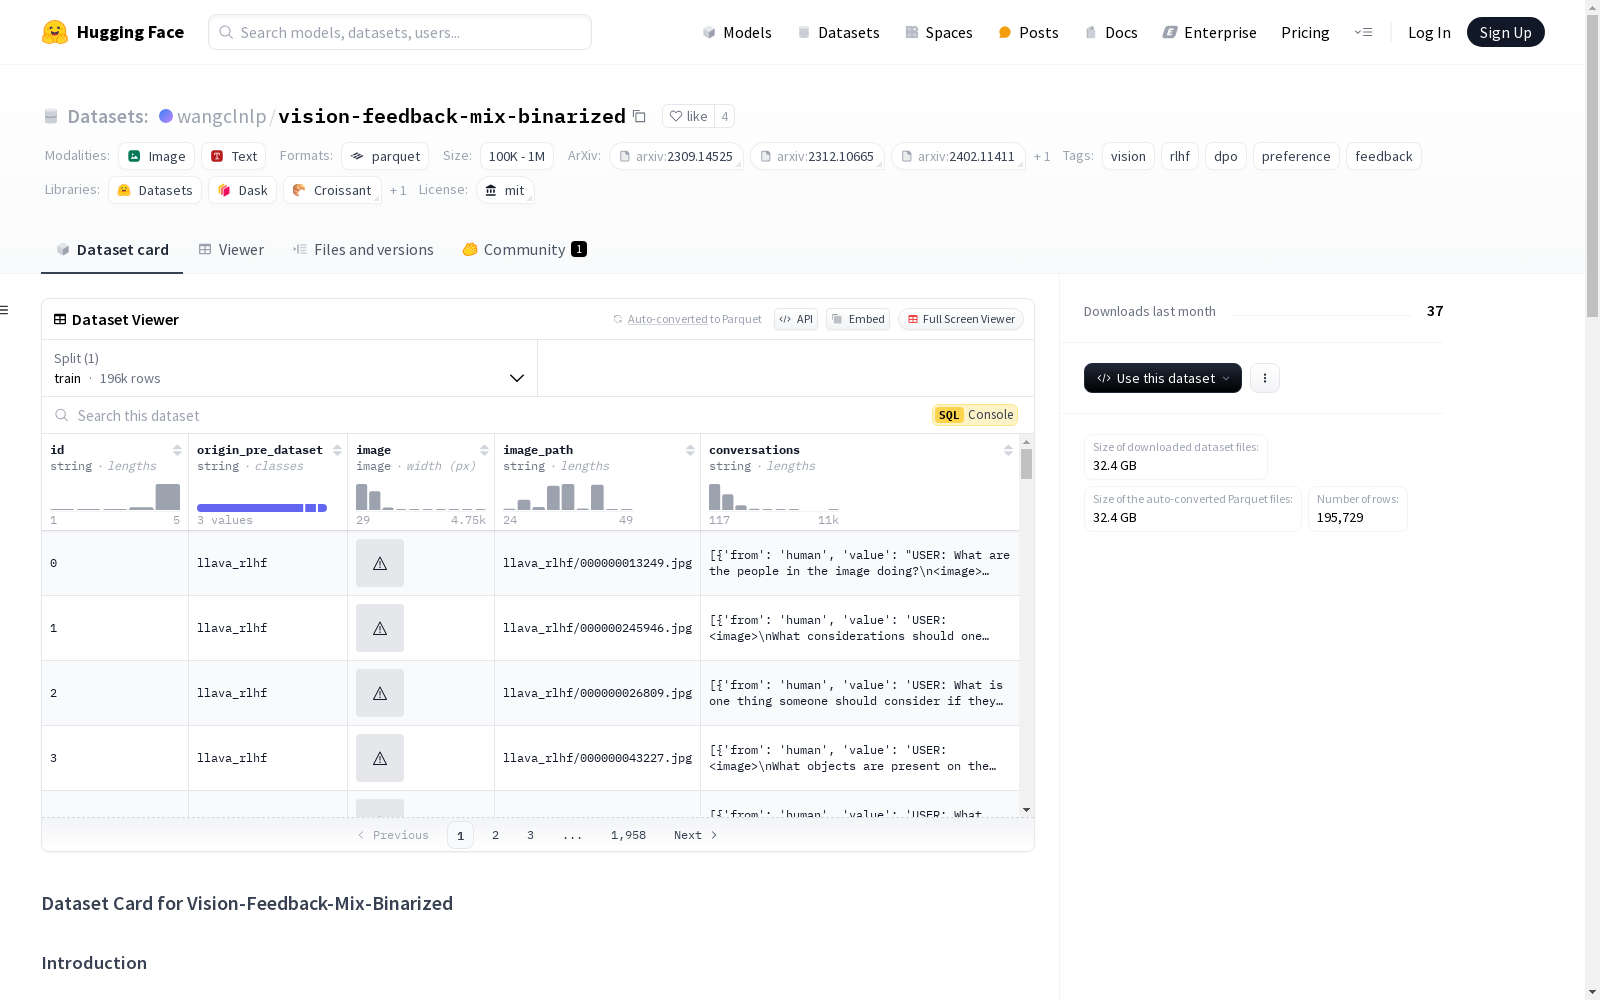1600x1000 pixels.
Task: Open the Dask library tag
Action: pos(243,190)
